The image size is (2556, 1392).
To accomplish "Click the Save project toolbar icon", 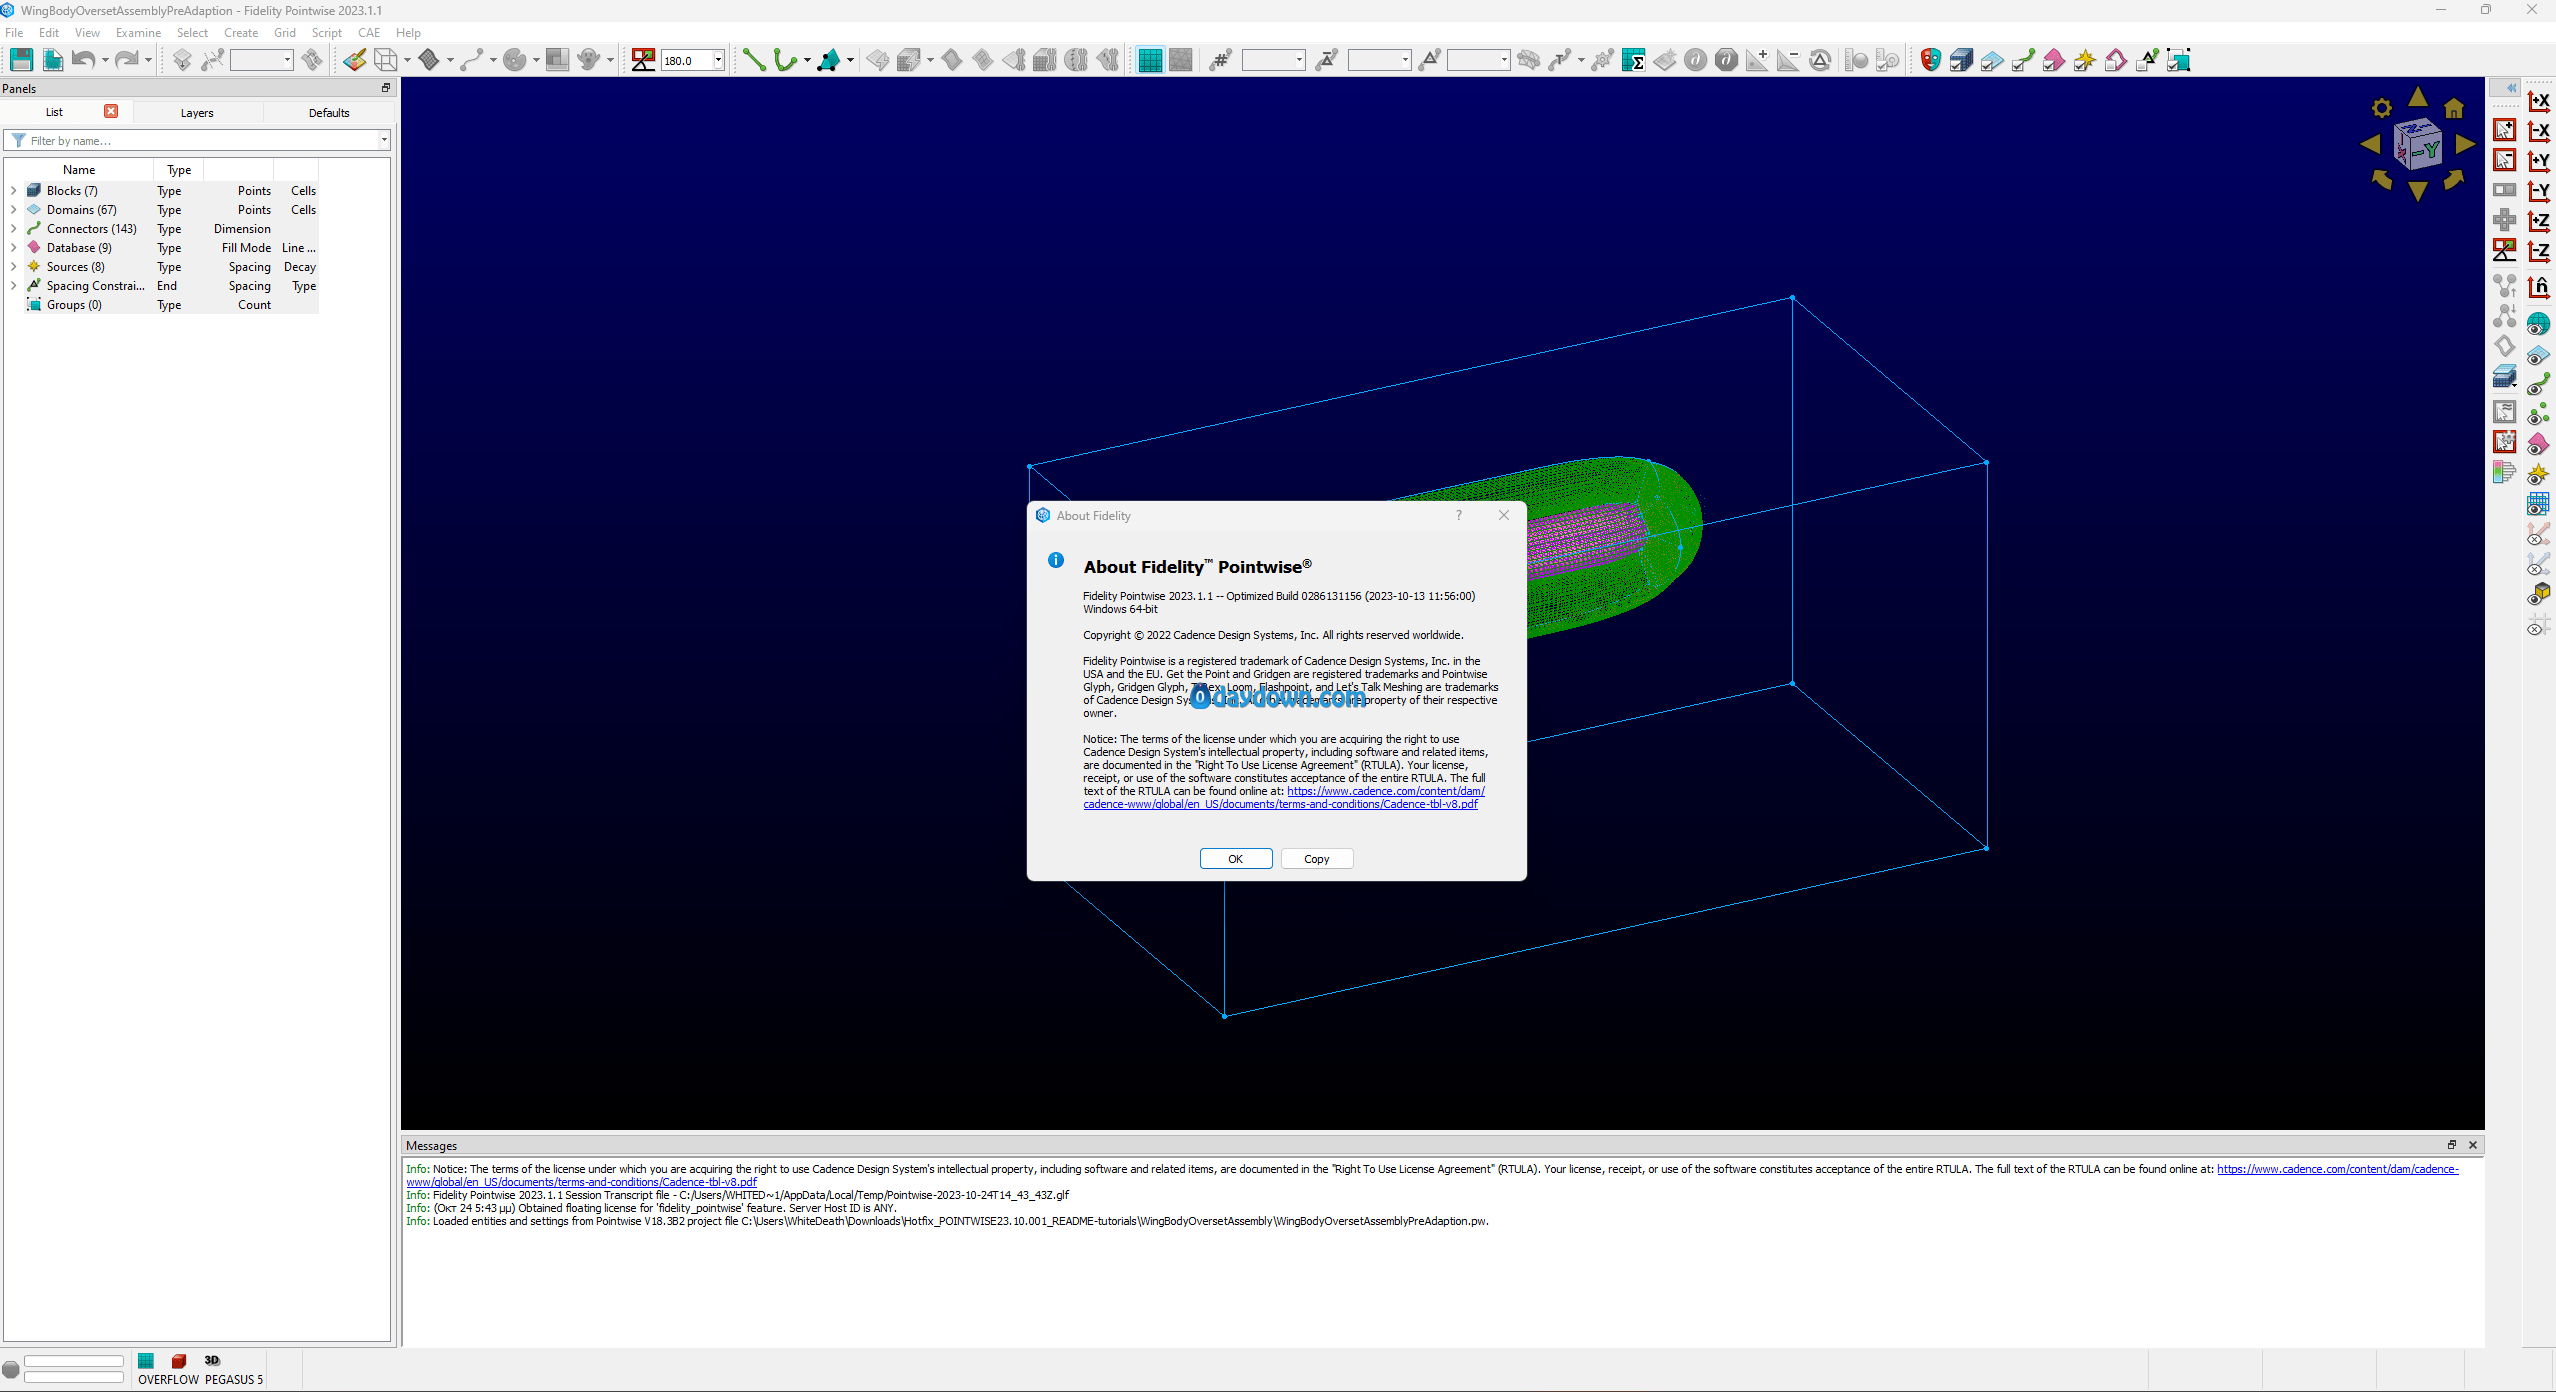I will coord(21,60).
